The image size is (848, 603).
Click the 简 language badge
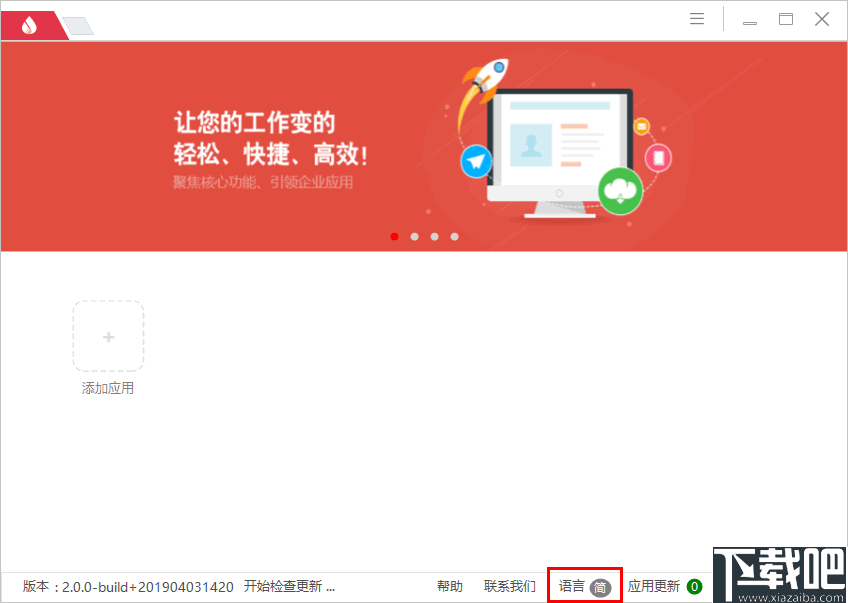click(600, 586)
